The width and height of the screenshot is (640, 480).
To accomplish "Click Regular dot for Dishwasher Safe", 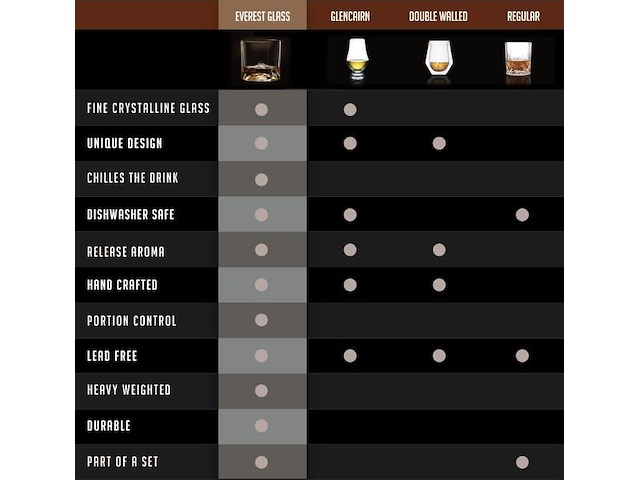I will pos(522,214).
